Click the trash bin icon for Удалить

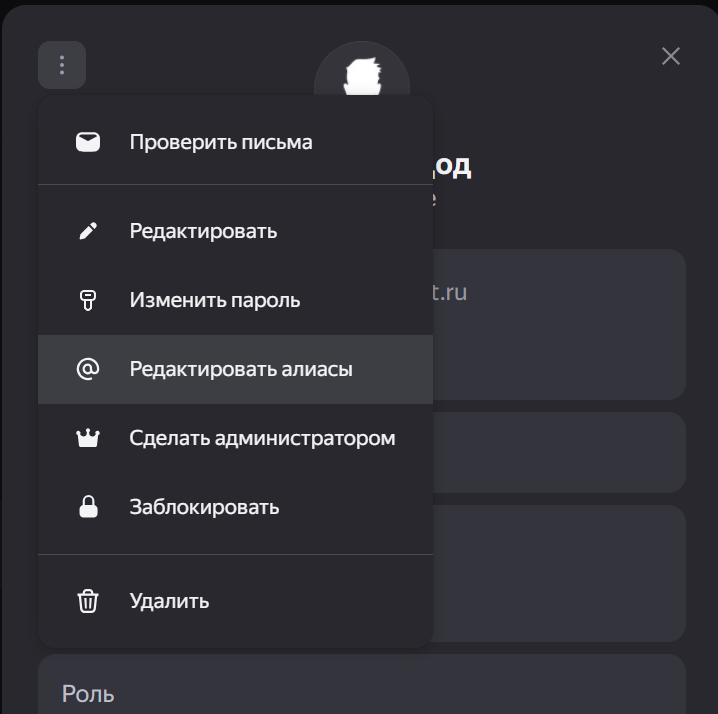point(88,601)
